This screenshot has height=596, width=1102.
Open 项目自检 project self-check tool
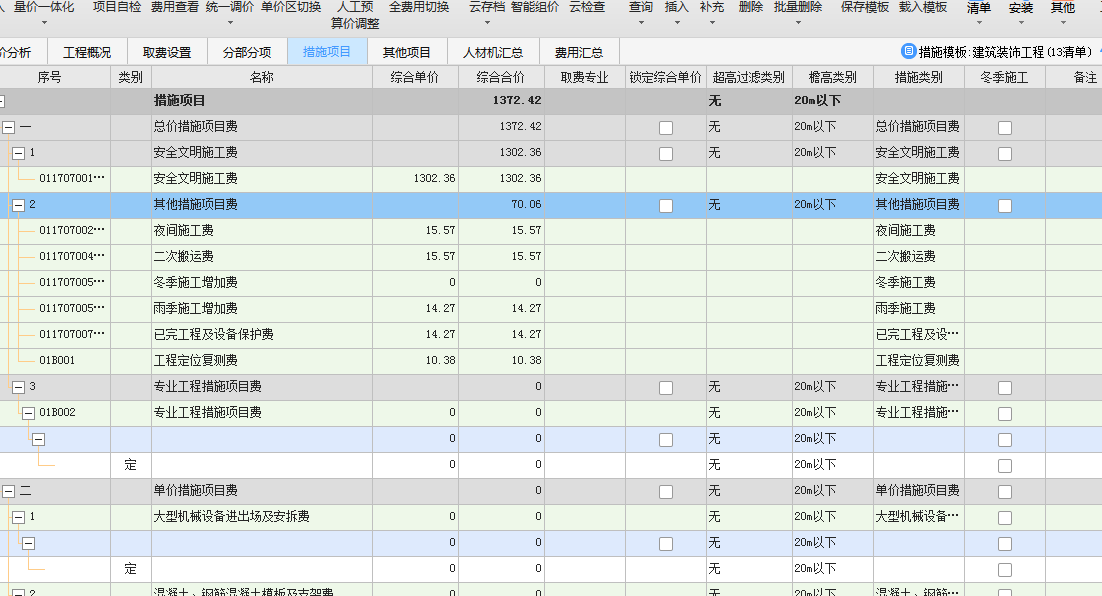[117, 8]
